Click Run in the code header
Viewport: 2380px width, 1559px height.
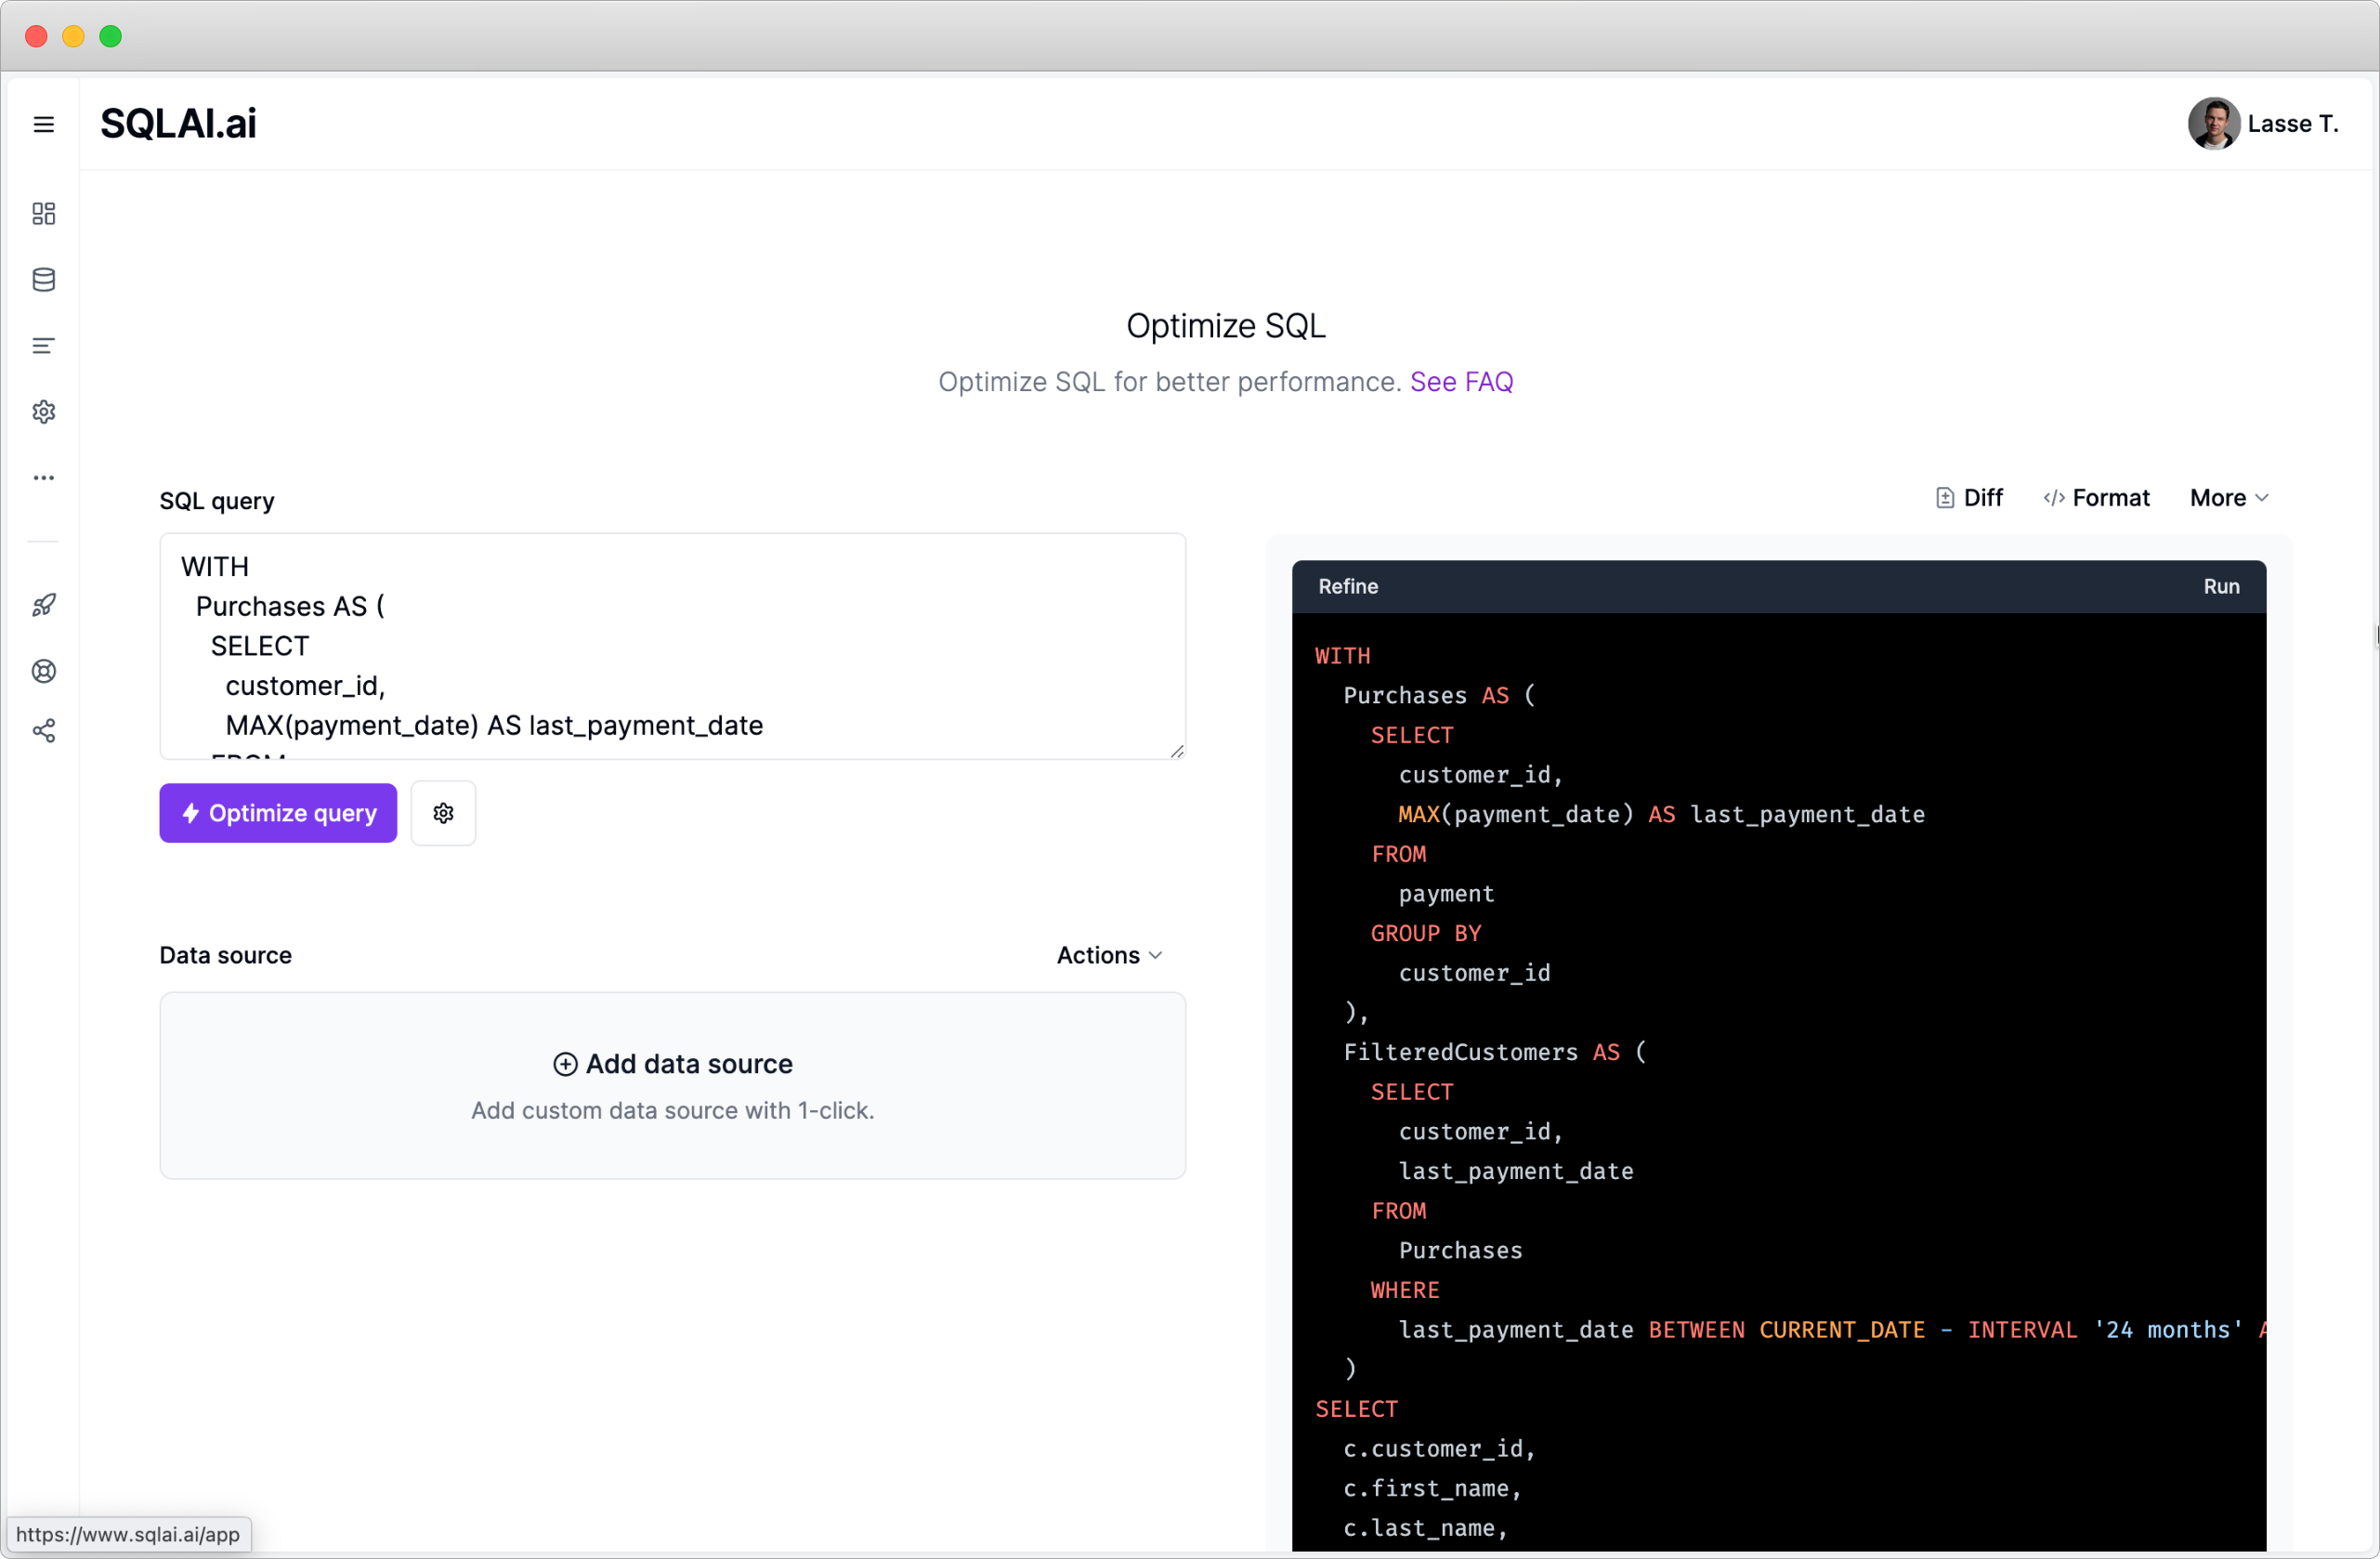pos(2220,587)
